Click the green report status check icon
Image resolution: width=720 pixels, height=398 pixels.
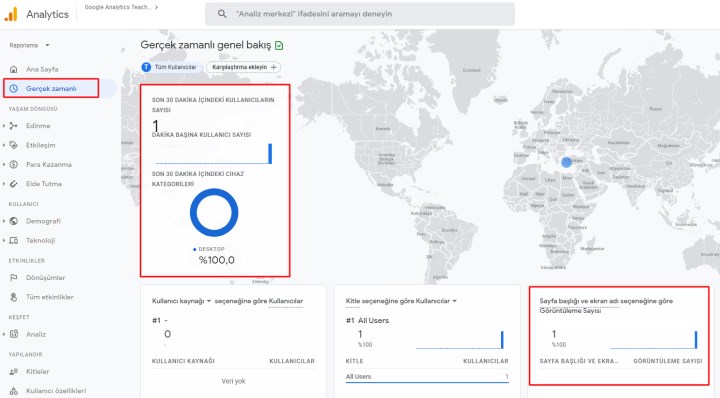click(x=279, y=45)
